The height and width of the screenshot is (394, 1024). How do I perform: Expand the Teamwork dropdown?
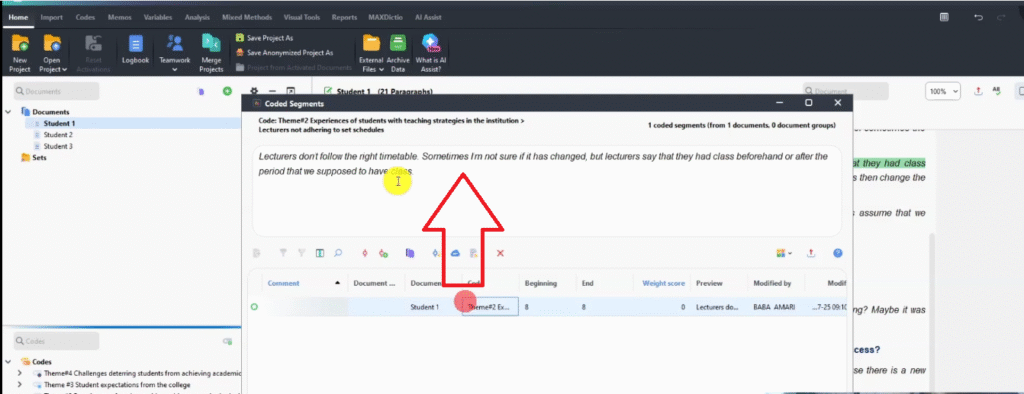click(174, 69)
